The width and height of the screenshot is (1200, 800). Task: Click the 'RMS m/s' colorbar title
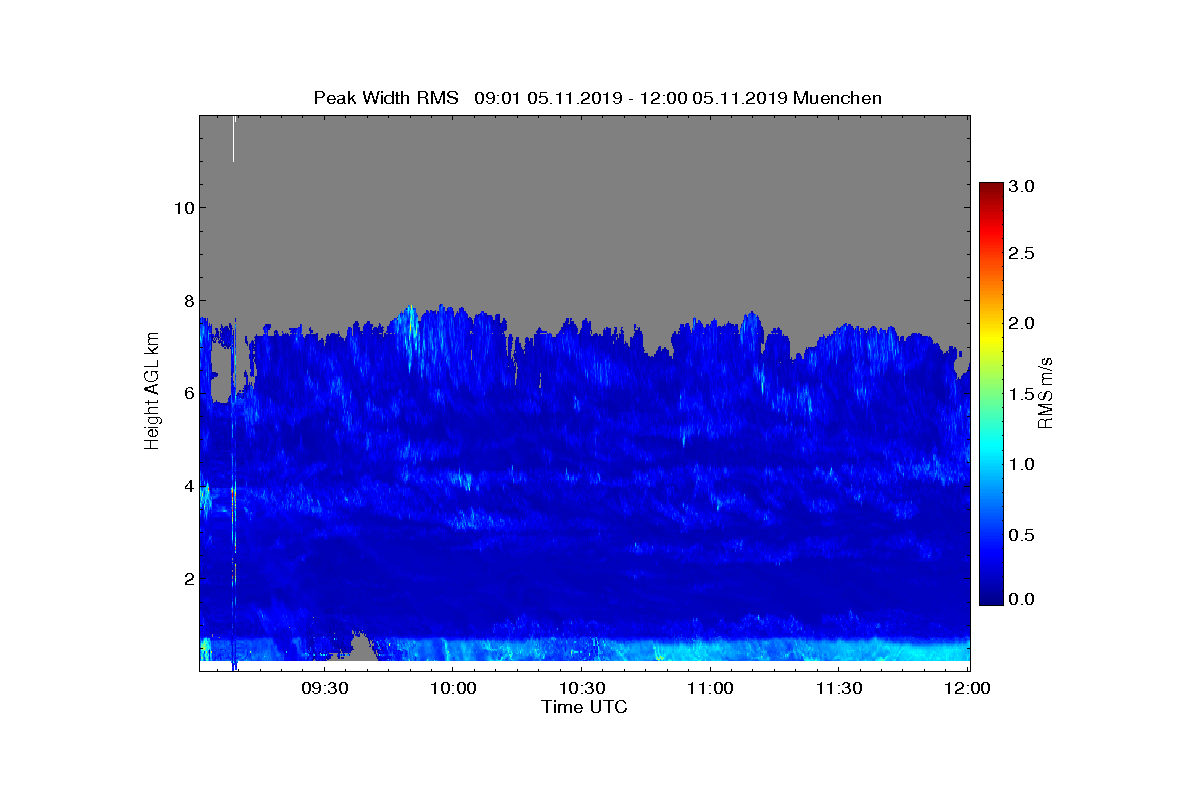coord(1046,392)
